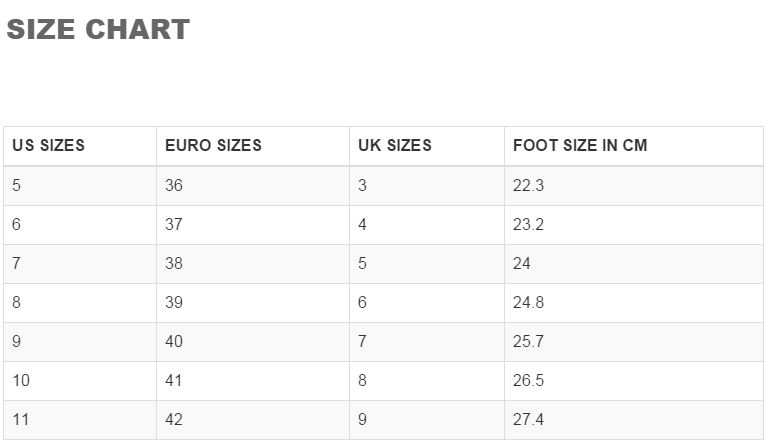Screen dimensions: 771x447
Task: Click the US size 5 cell
Action: click(x=80, y=186)
